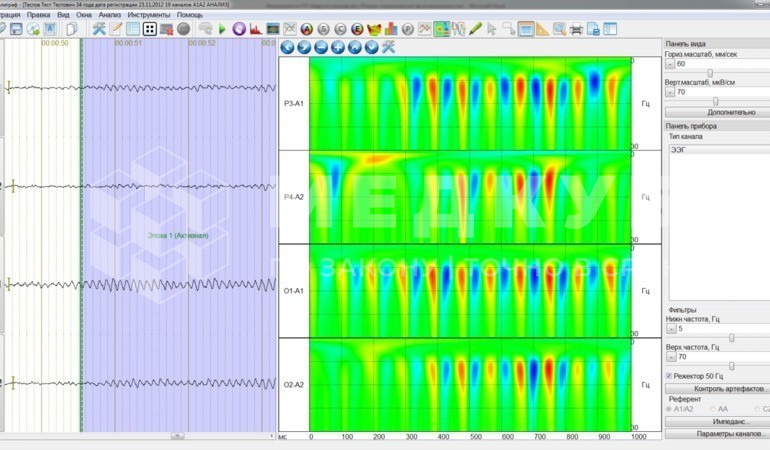Click the blue plus button in wavelet panel
This screenshot has height=450, width=770.
click(x=338, y=47)
